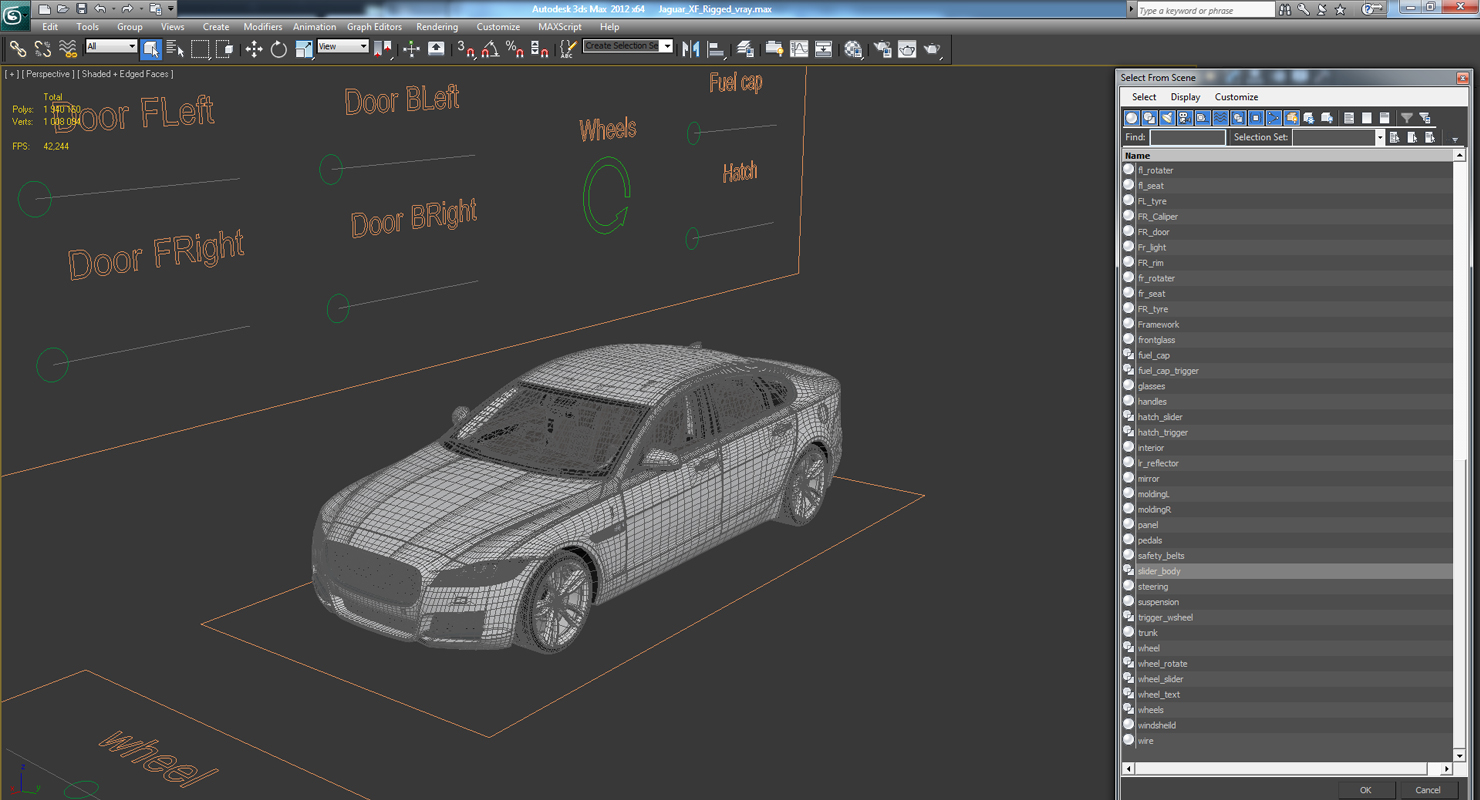Viewport: 1480px width, 800px height.
Task: Select hatch_slider in the object list
Action: (1287, 417)
